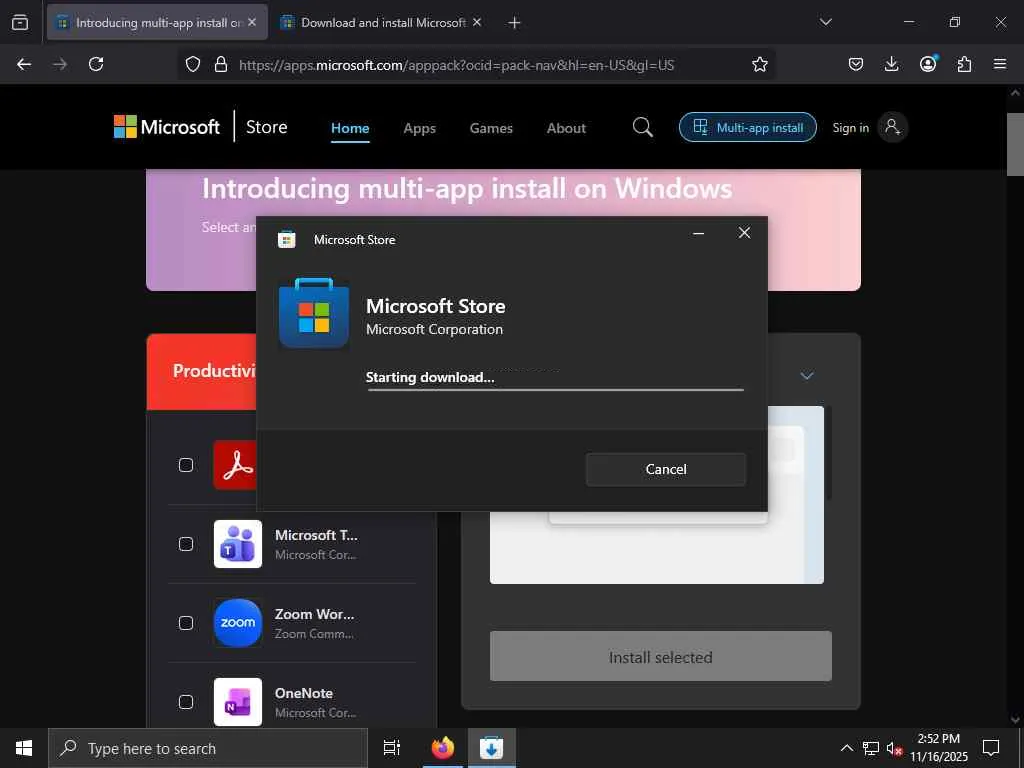Go back to previous page

point(24,64)
